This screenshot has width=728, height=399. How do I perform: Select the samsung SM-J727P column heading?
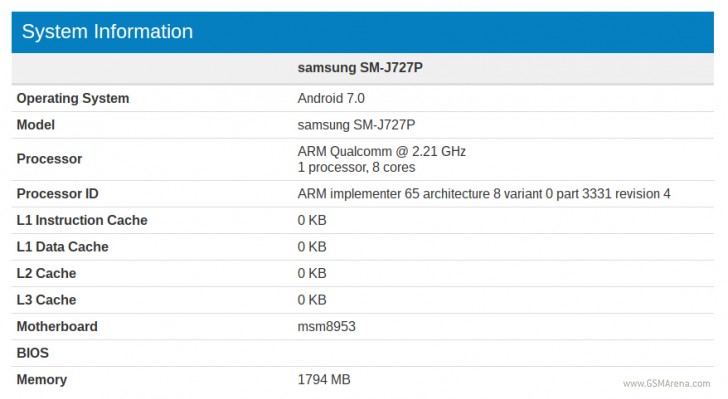click(360, 68)
